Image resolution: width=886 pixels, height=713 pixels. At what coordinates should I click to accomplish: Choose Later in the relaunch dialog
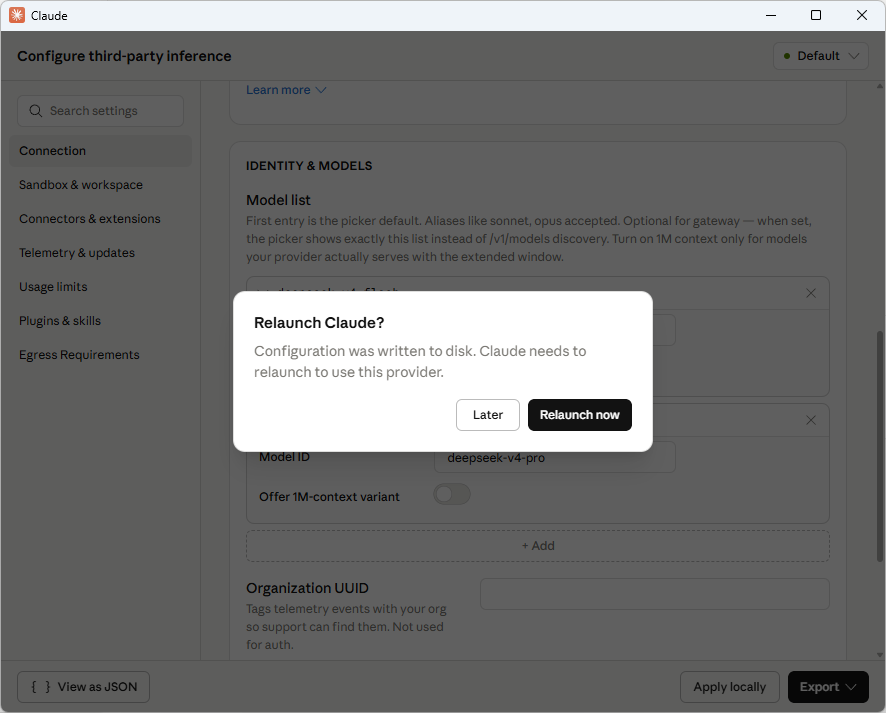[x=487, y=415]
